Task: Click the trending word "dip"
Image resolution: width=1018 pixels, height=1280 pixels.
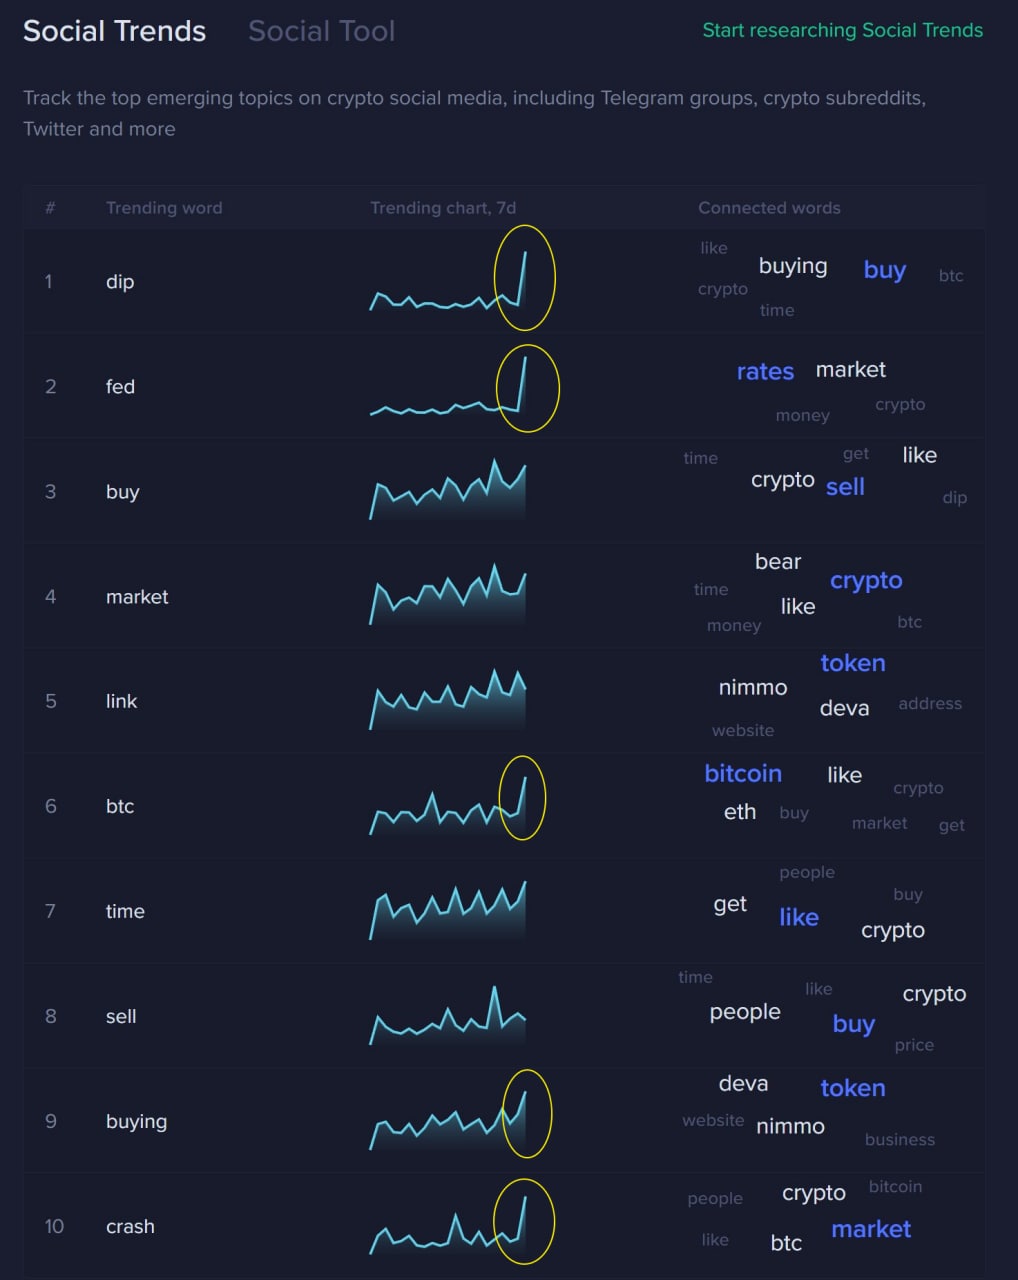Action: coord(120,282)
